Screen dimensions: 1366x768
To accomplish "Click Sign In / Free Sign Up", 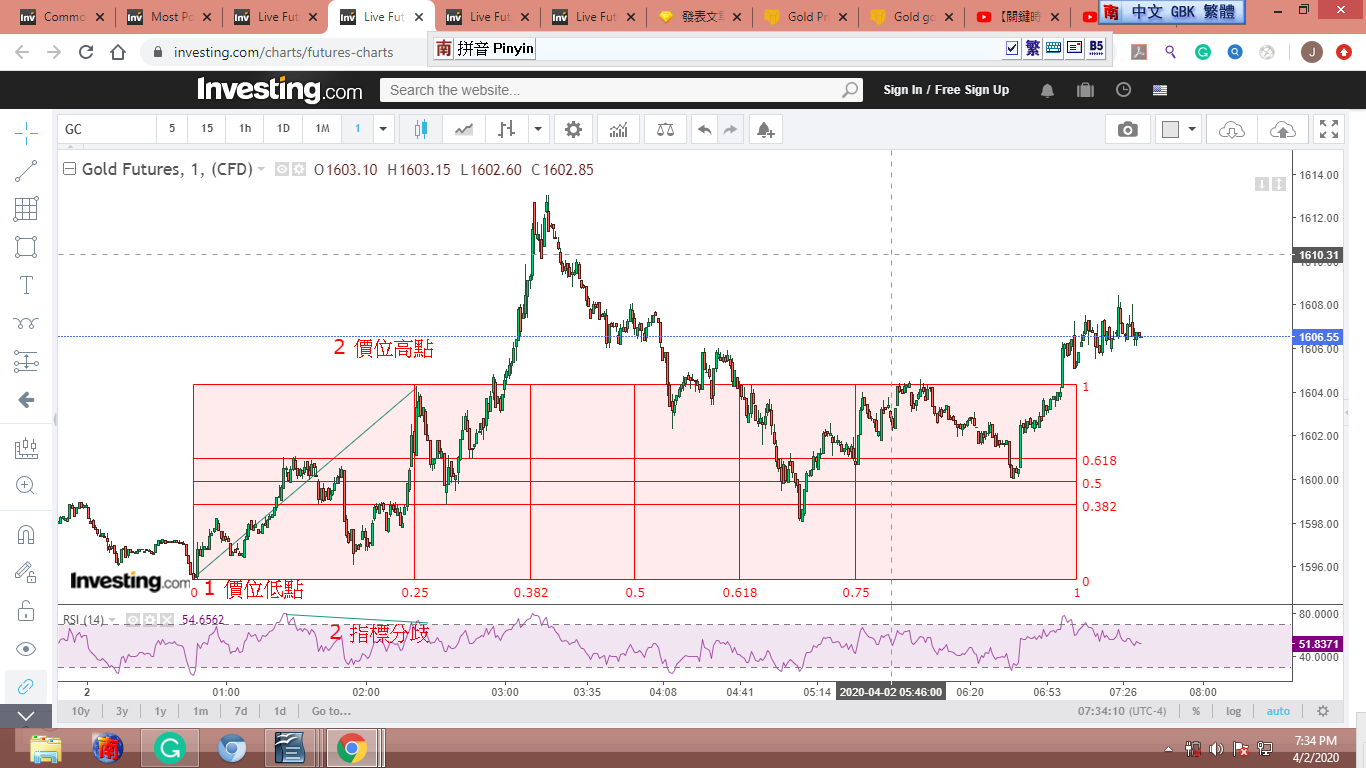I will (946, 90).
